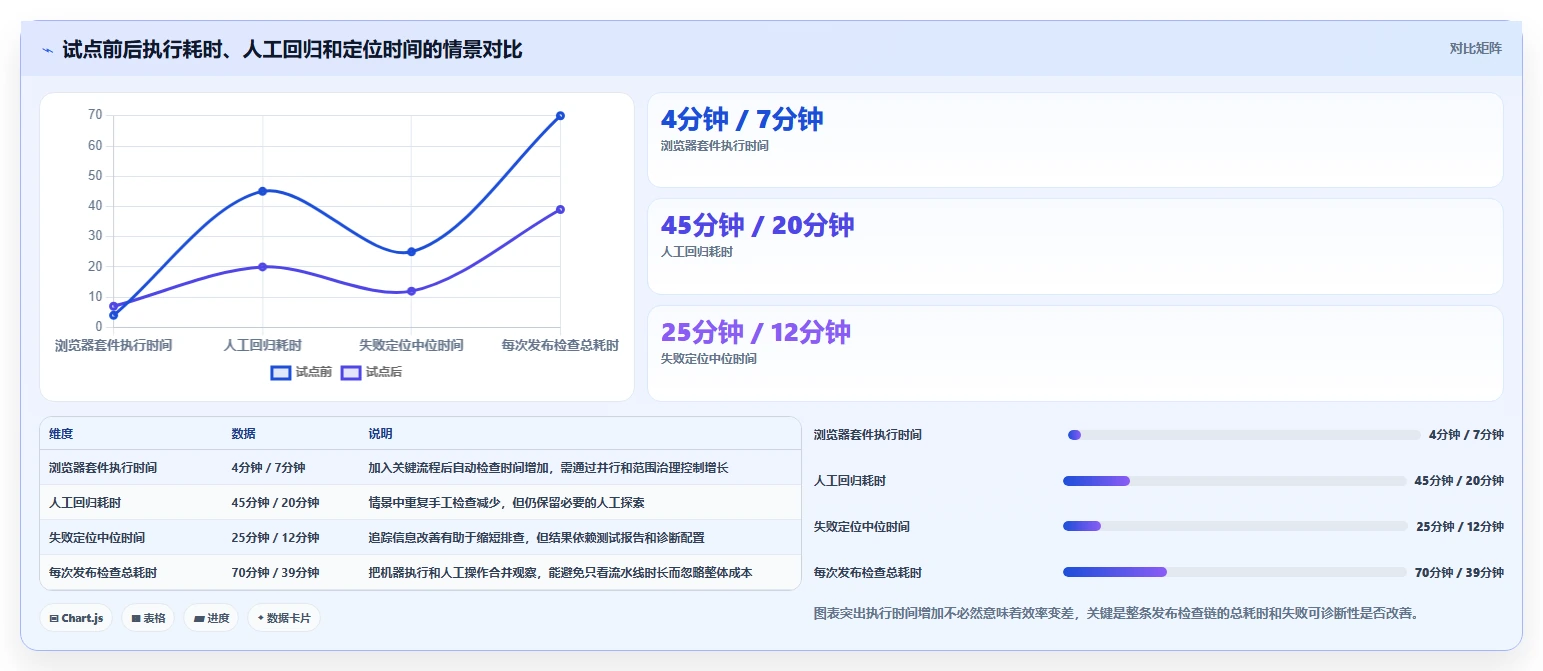
Task: Click card subtitle 失败定位中位时间 under 25分钟
Action: click(x=709, y=359)
